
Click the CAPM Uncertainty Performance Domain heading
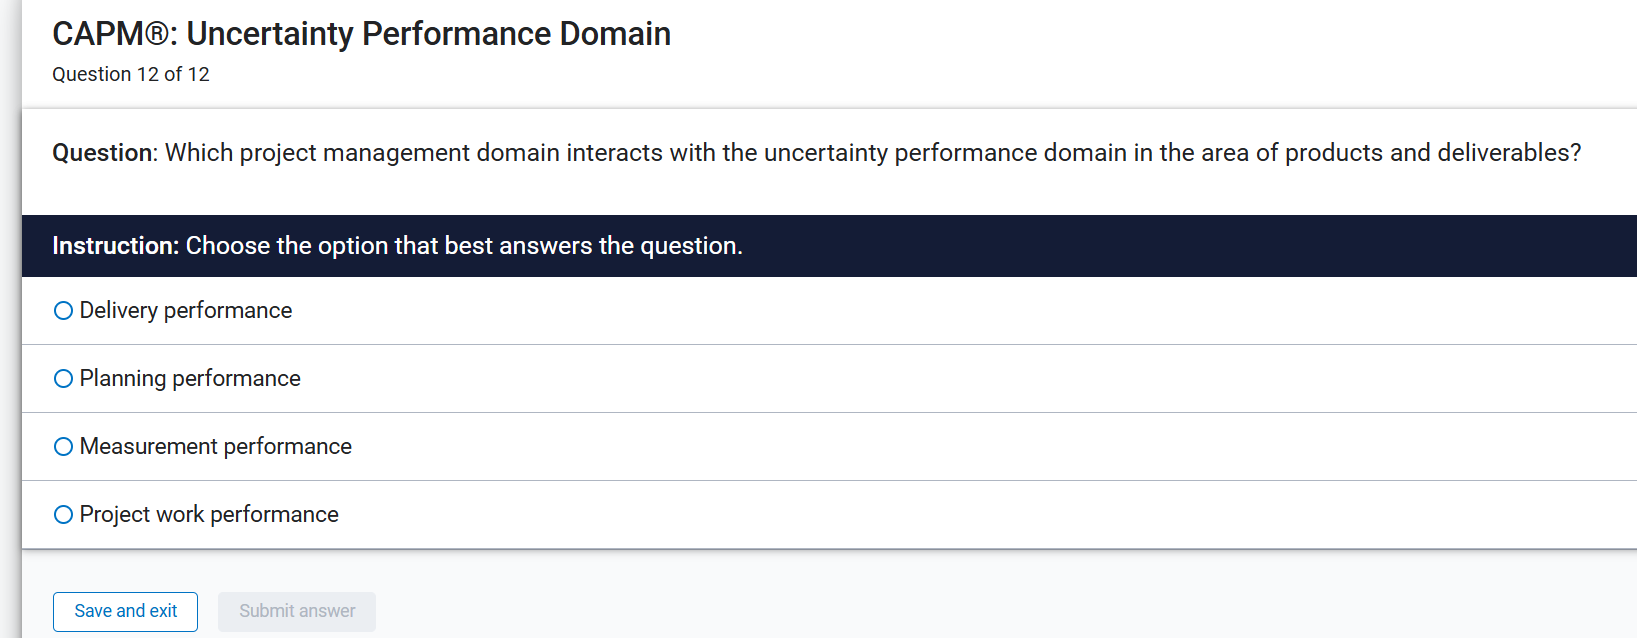click(361, 34)
